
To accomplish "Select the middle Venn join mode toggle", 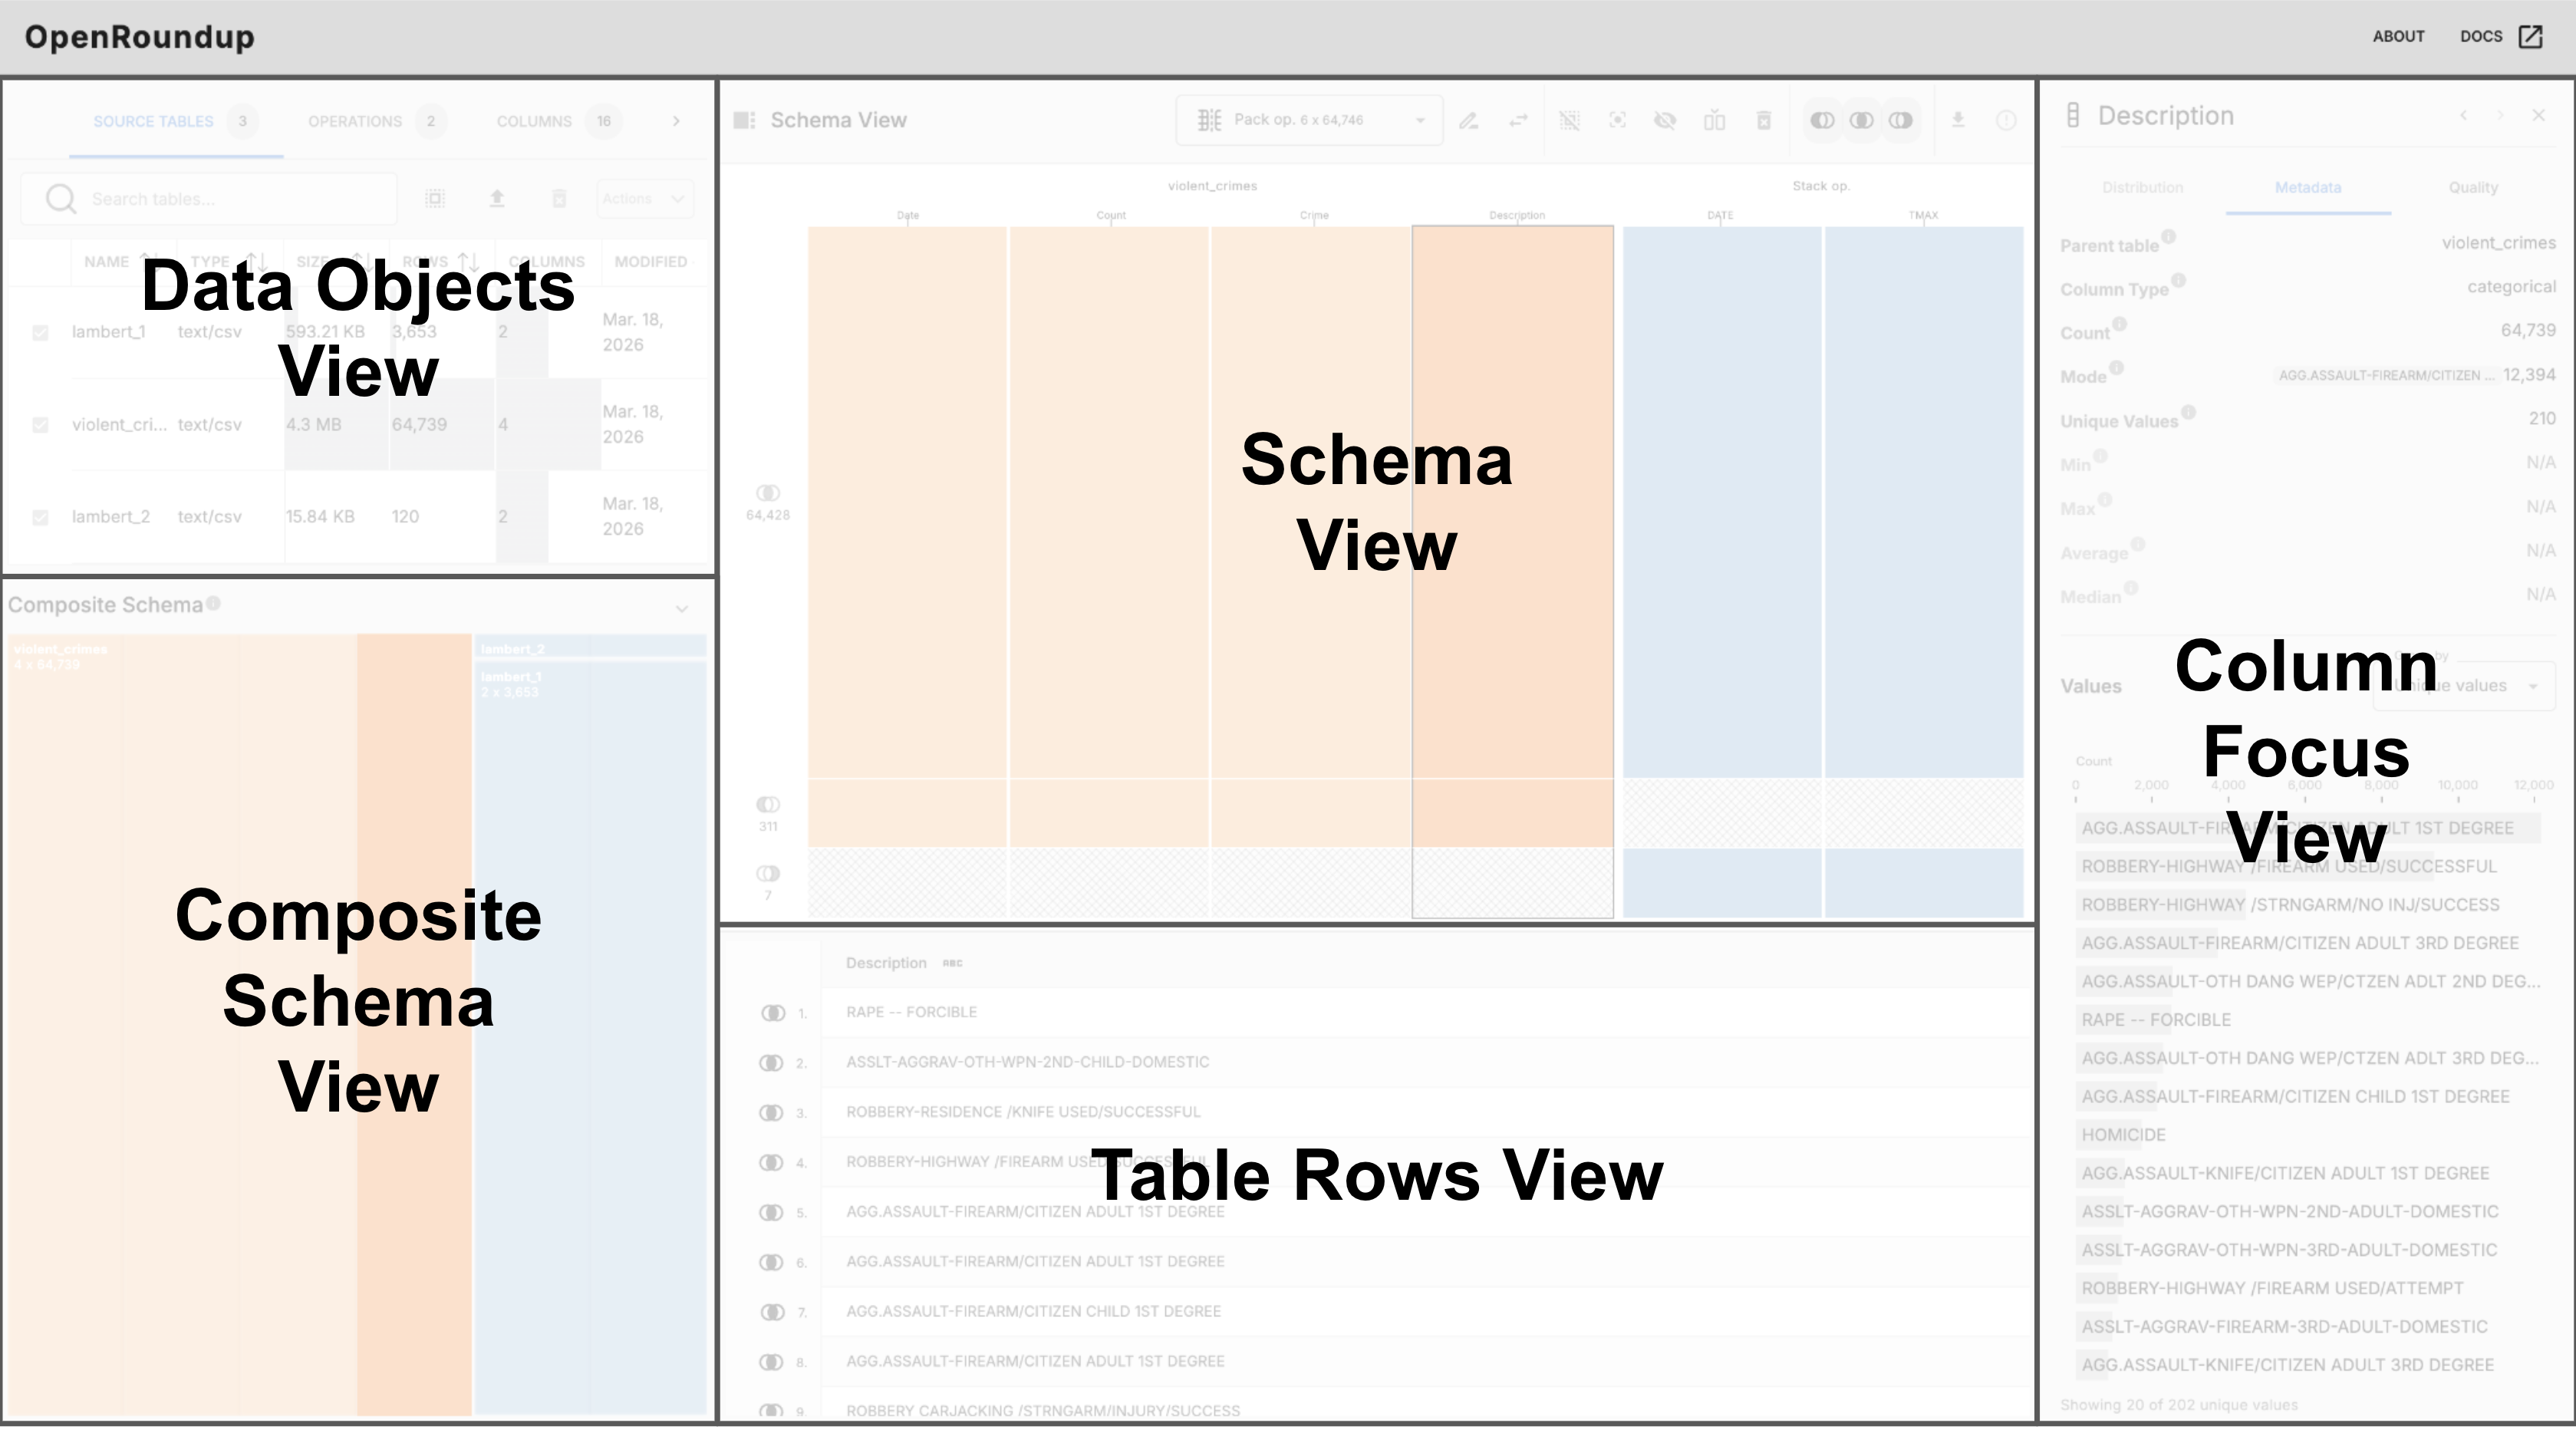I will coord(1861,121).
